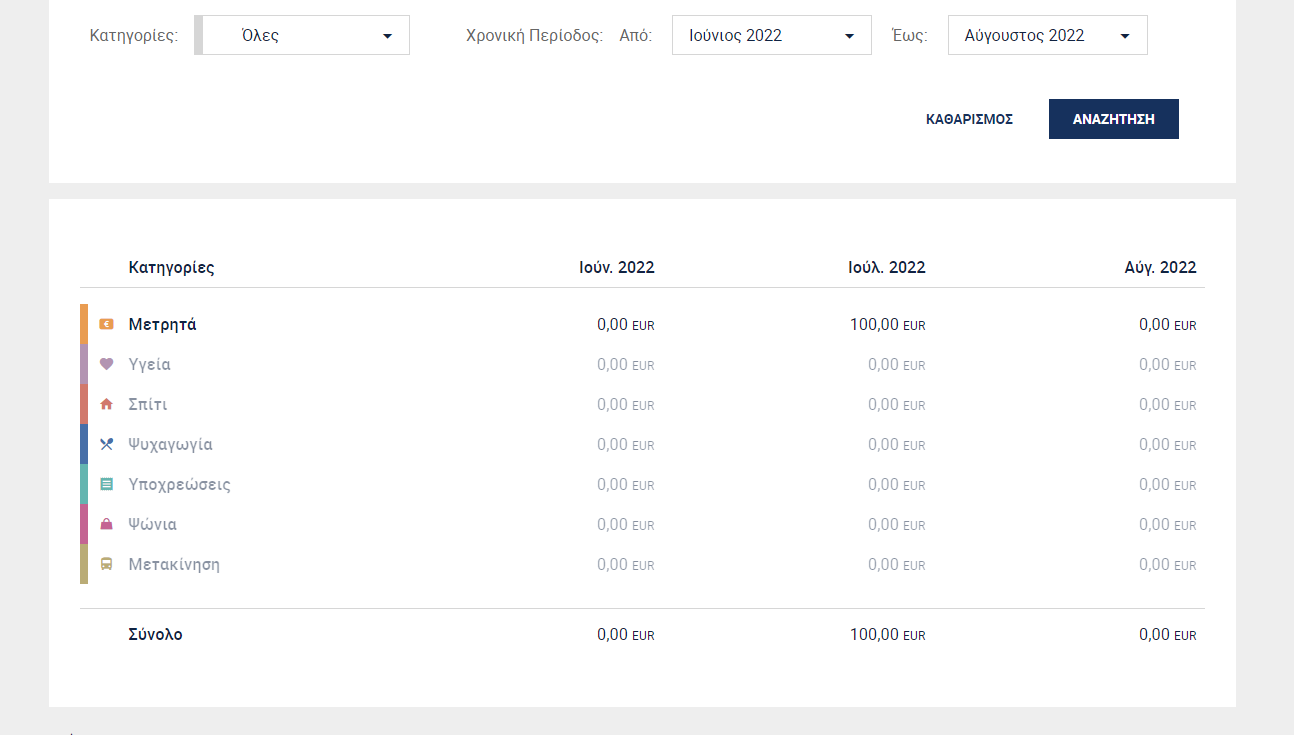
Task: Click the Κατηγορίες column header
Action: pyautogui.click(x=171, y=267)
